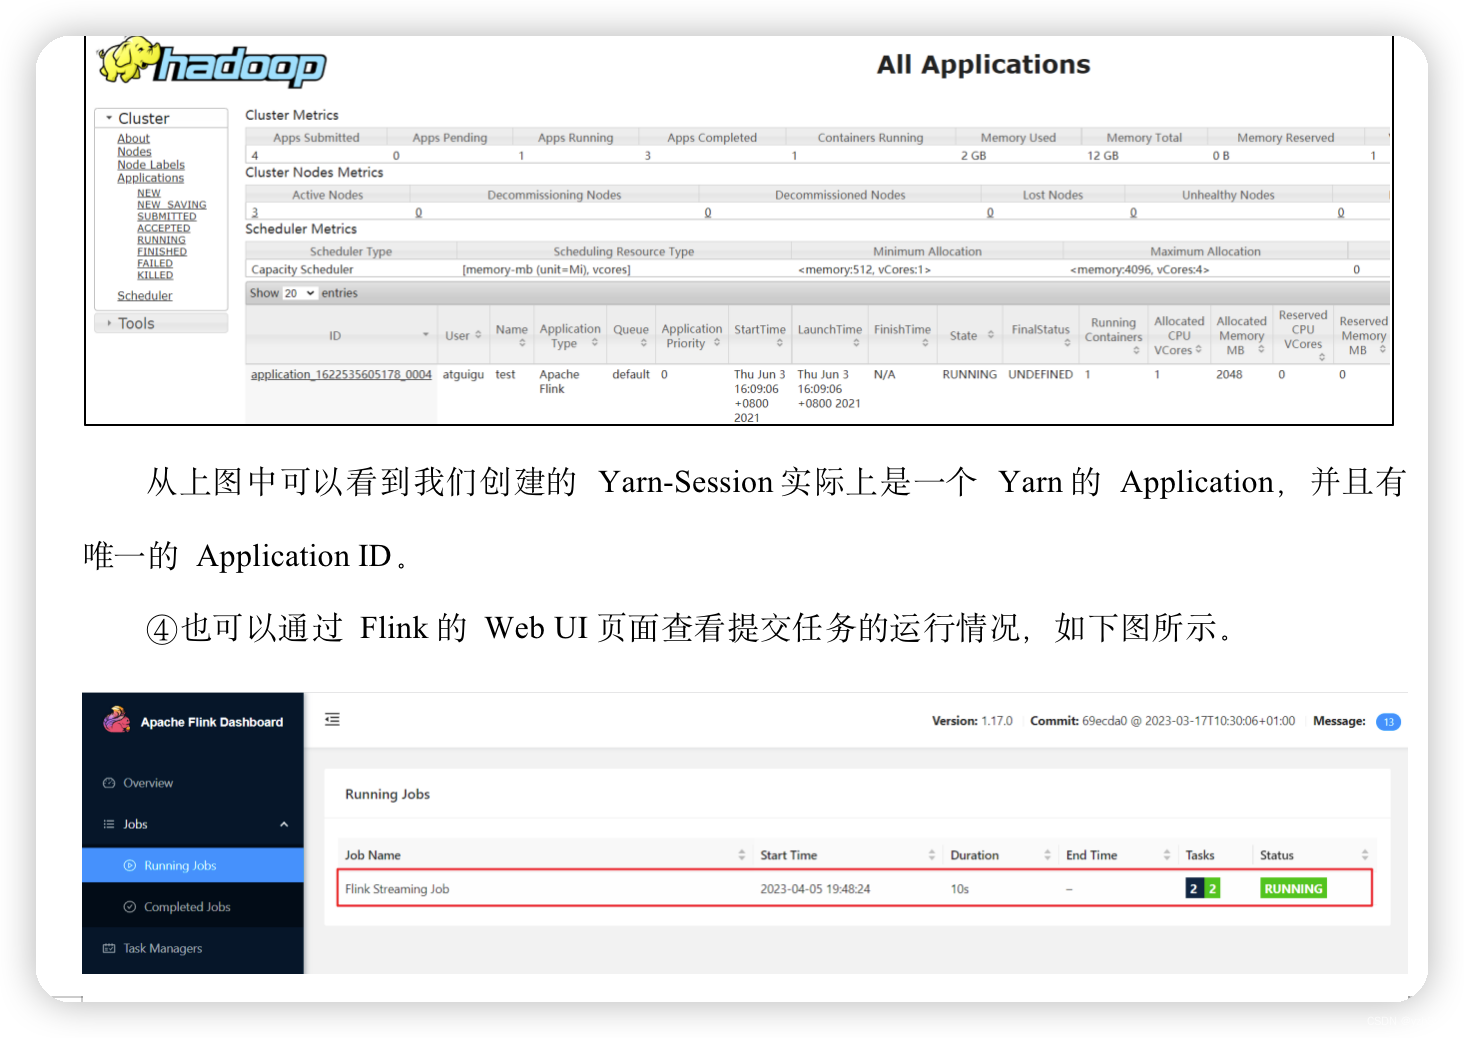Filter applications by FAILED state
Image resolution: width=1464 pixels, height=1038 pixels.
(155, 264)
